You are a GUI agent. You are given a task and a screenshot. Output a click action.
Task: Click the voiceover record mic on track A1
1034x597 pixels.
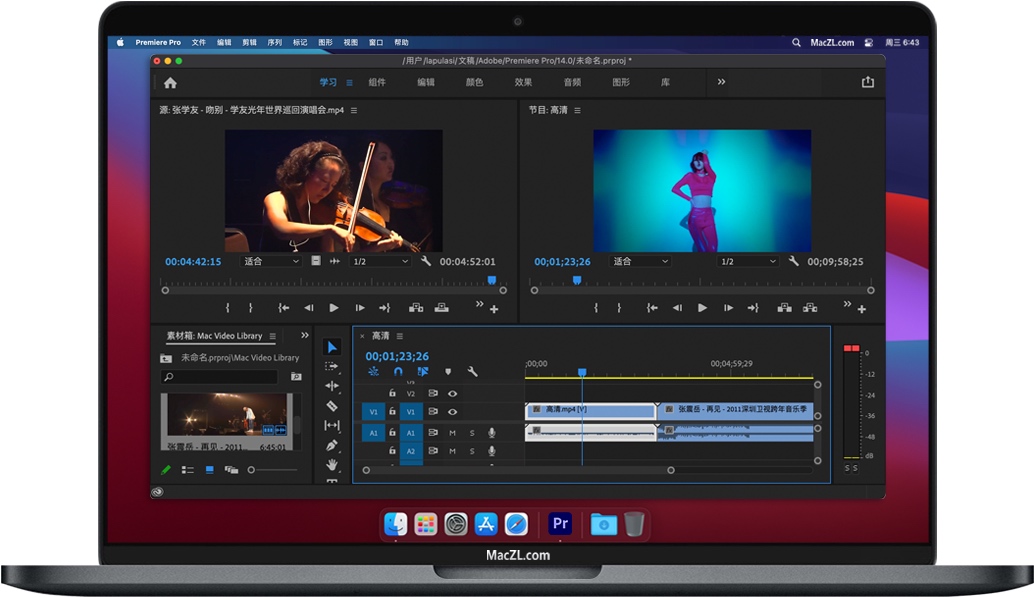491,432
